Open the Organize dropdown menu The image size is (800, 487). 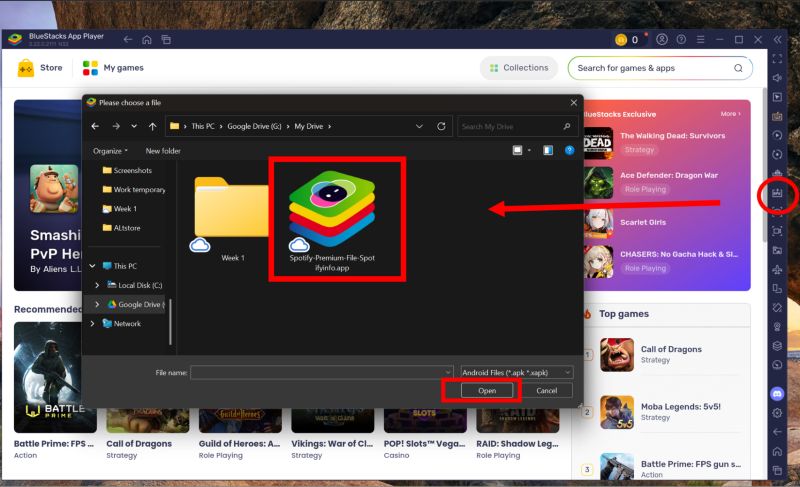point(110,151)
